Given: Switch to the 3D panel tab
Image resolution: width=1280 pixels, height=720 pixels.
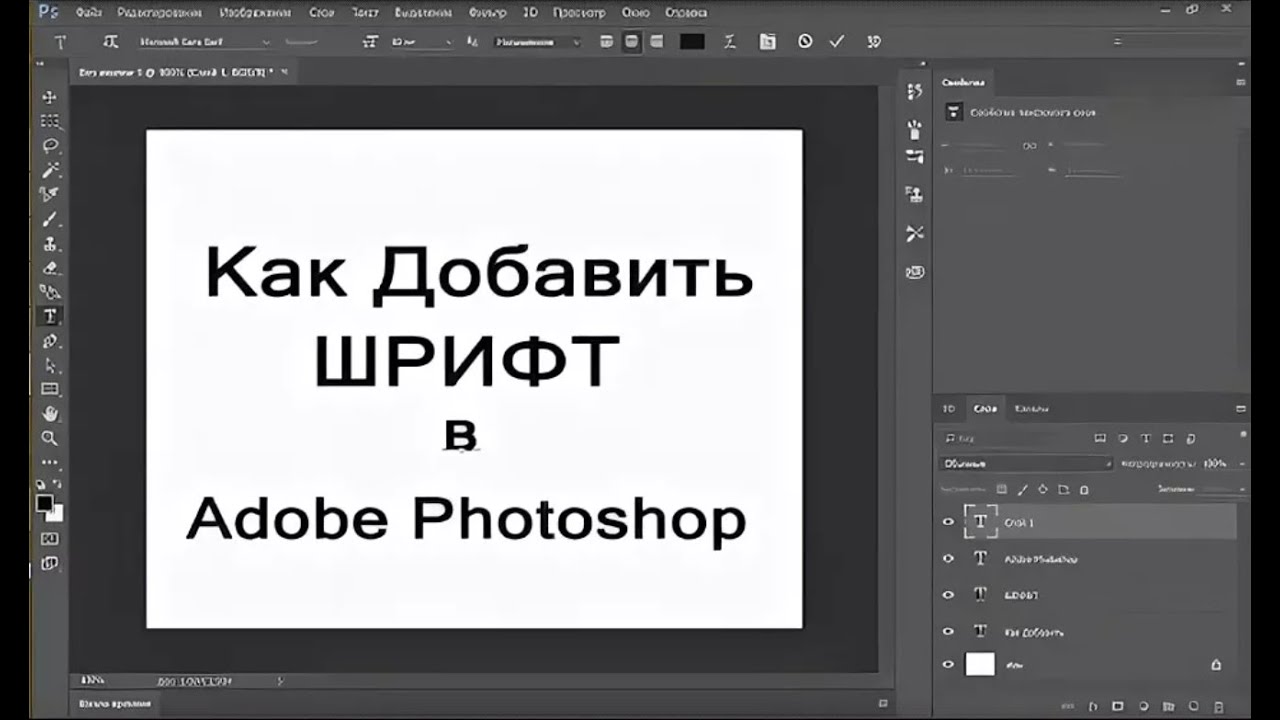Looking at the screenshot, I should tap(949, 409).
